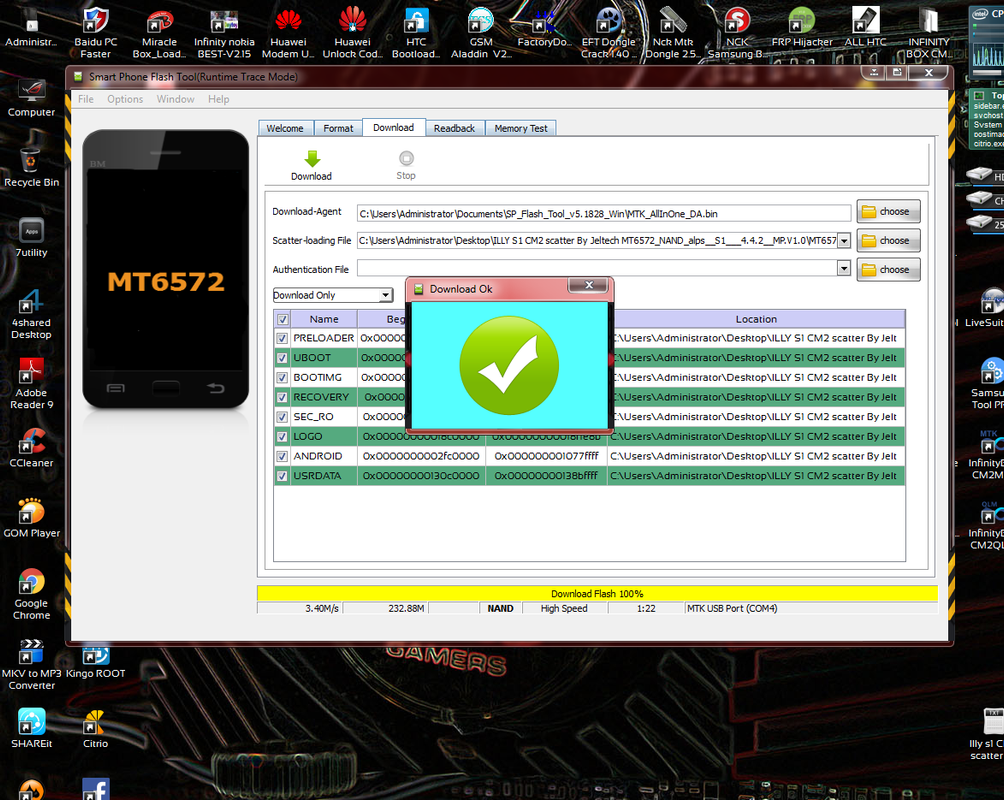Open Huawei Modem Unlocker desktop icon
Image resolution: width=1004 pixels, height=800 pixels.
(x=288, y=32)
